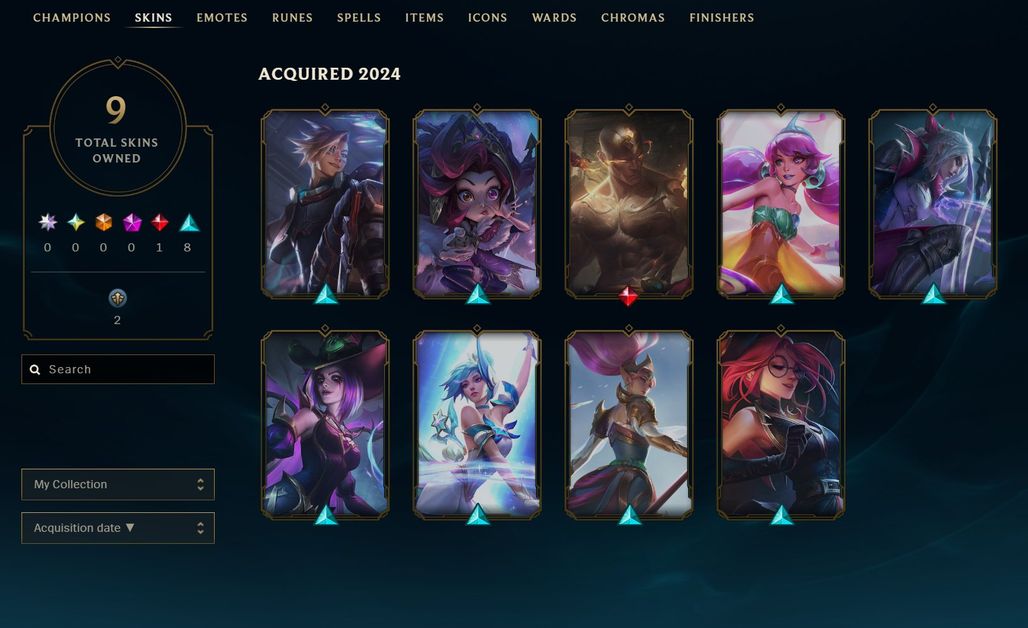
Task: Select the golden shirtless fighter skin card
Action: (629, 204)
